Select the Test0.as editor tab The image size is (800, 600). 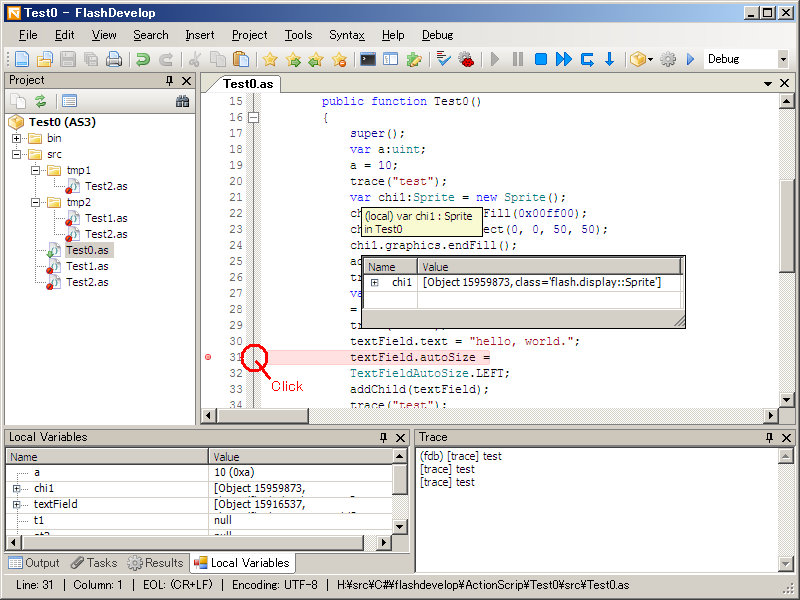coord(248,84)
